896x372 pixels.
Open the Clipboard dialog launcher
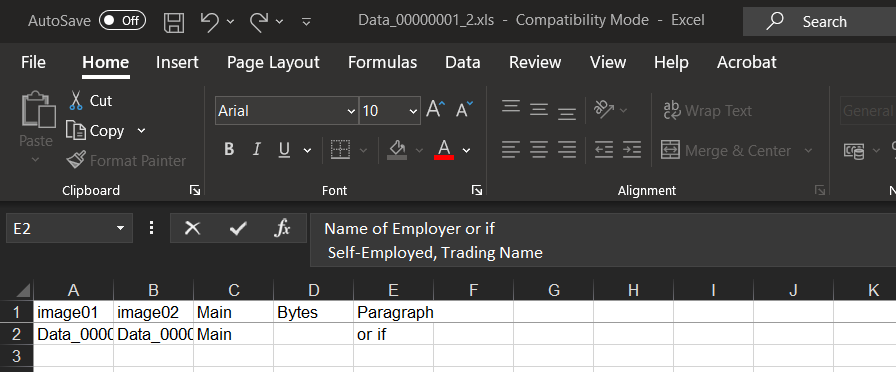tap(194, 190)
